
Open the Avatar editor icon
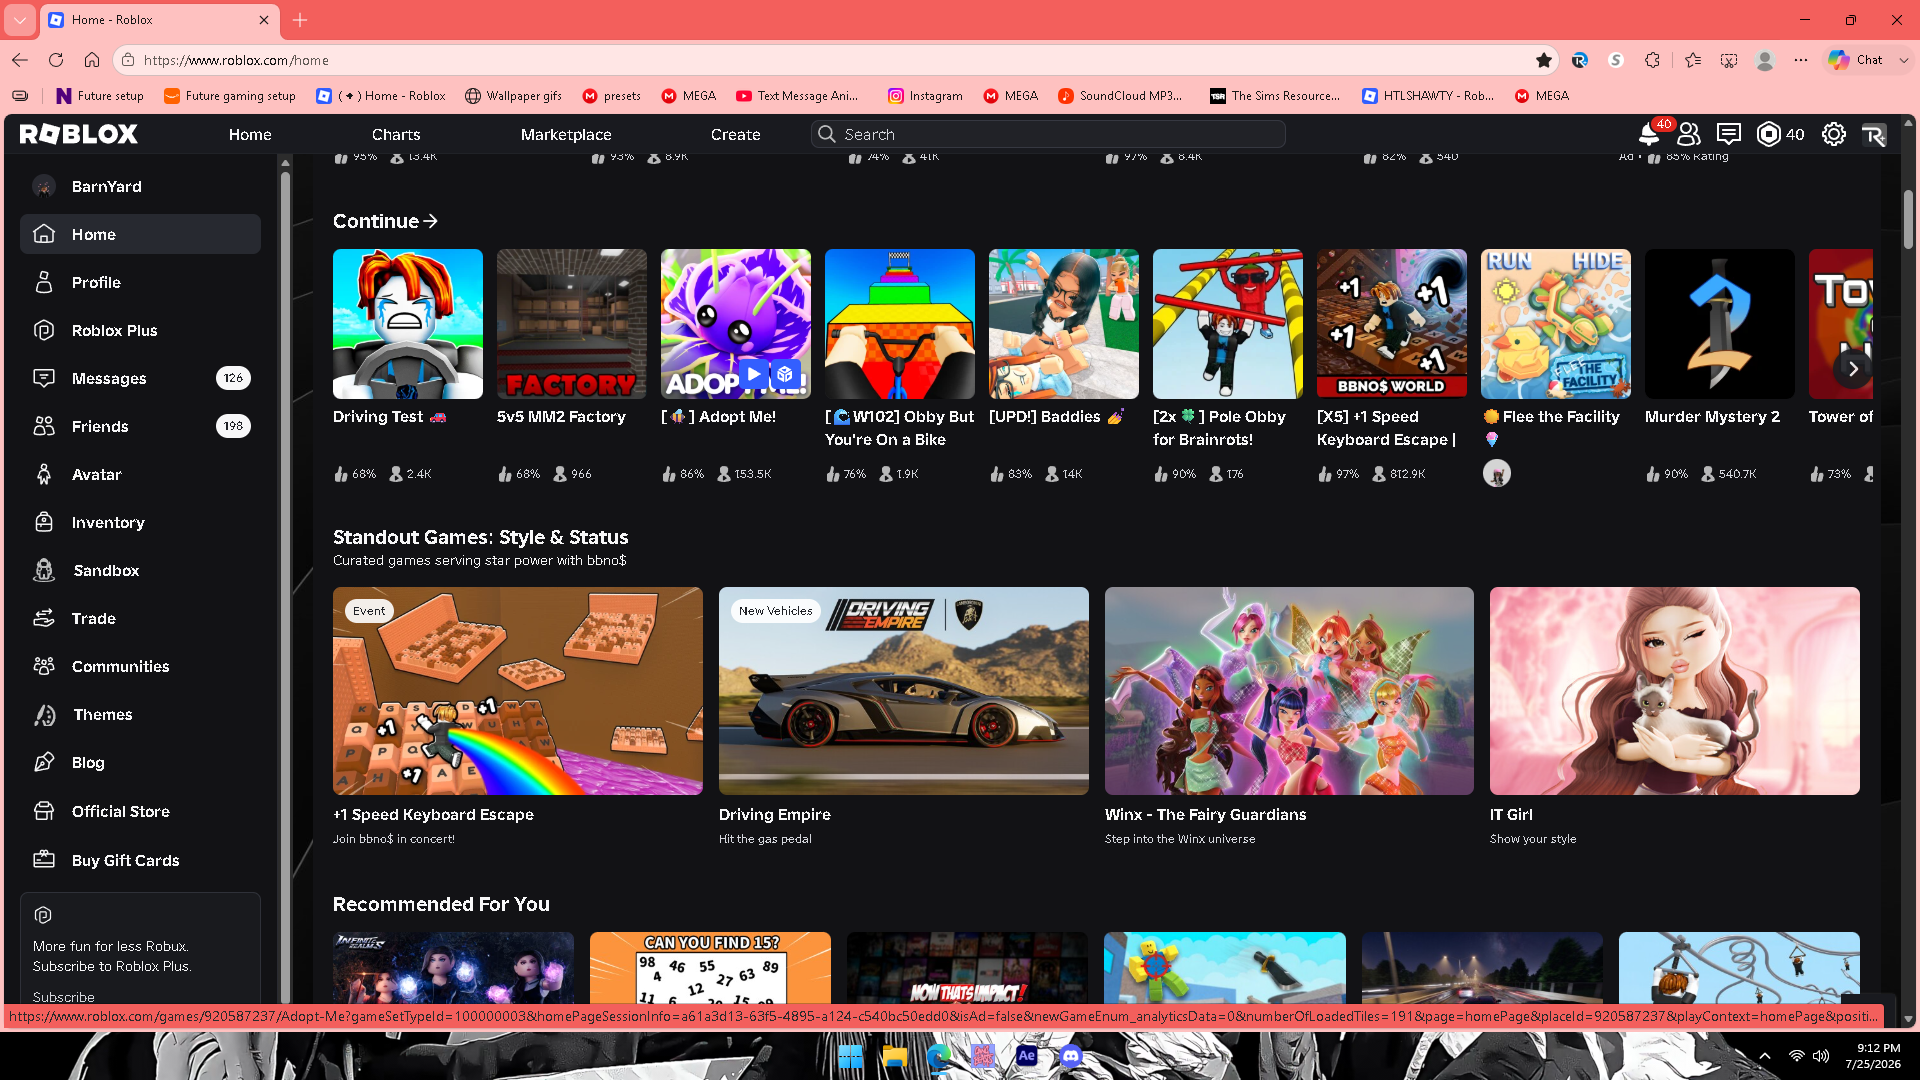click(44, 474)
